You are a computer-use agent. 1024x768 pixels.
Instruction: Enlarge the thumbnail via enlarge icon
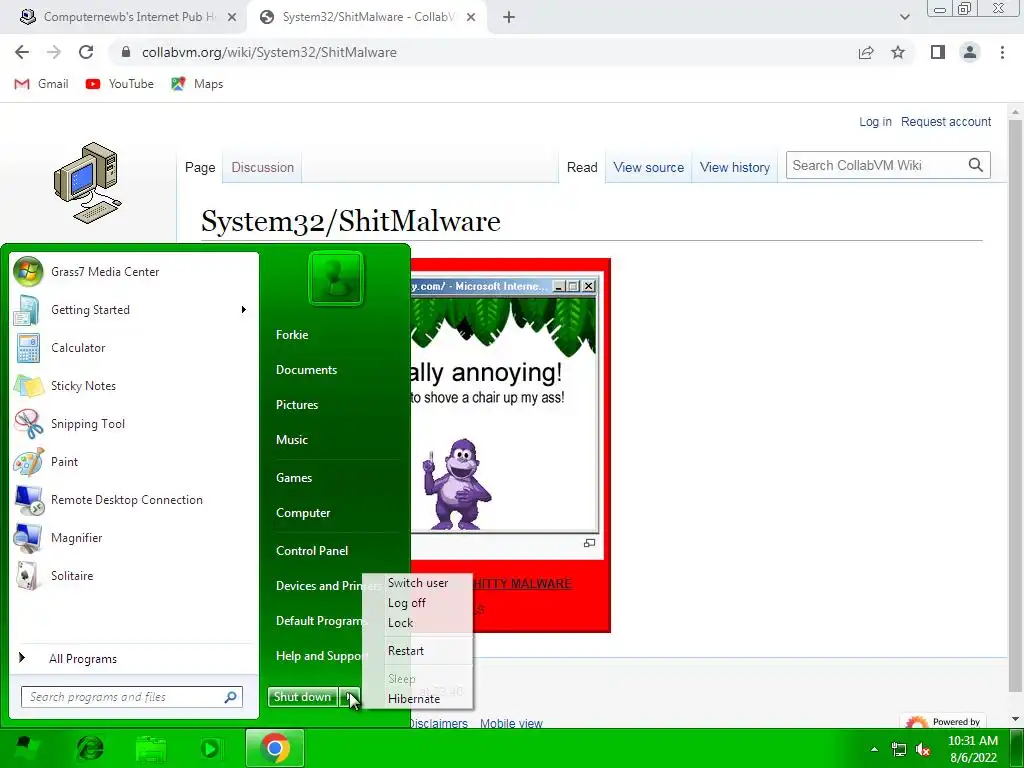pos(589,543)
